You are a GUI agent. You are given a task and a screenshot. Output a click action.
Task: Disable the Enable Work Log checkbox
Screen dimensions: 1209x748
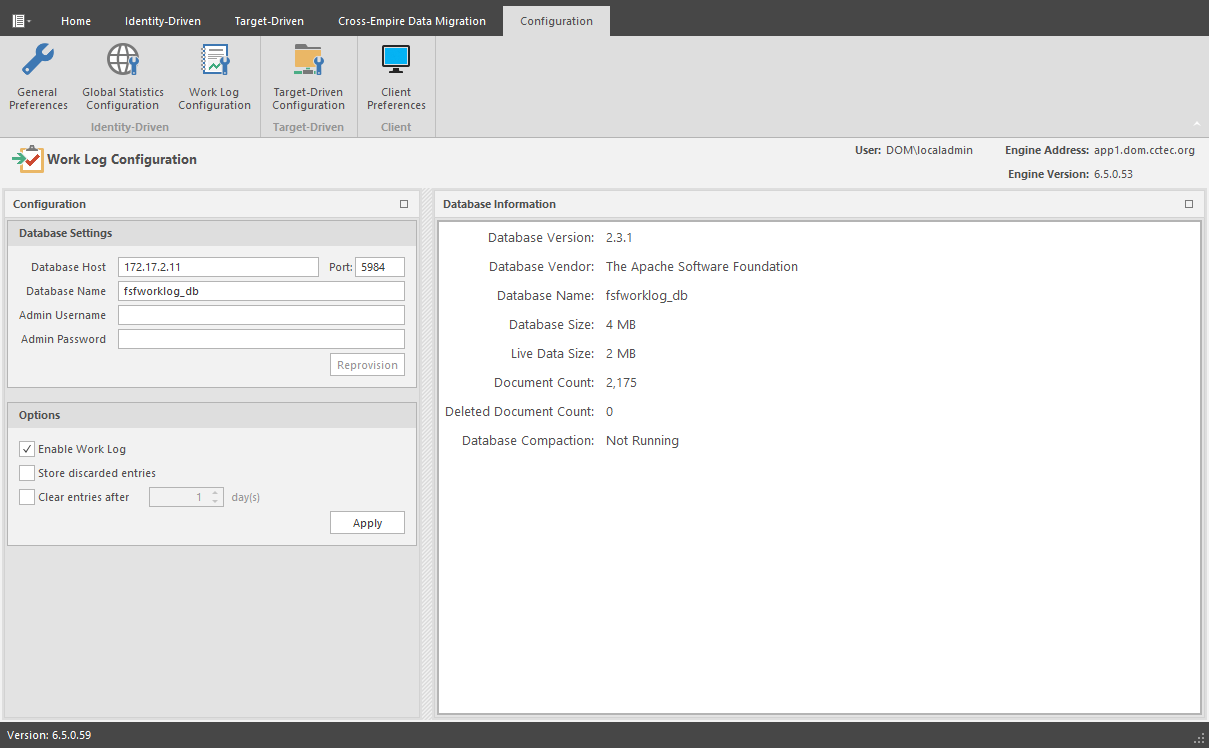[x=26, y=448]
